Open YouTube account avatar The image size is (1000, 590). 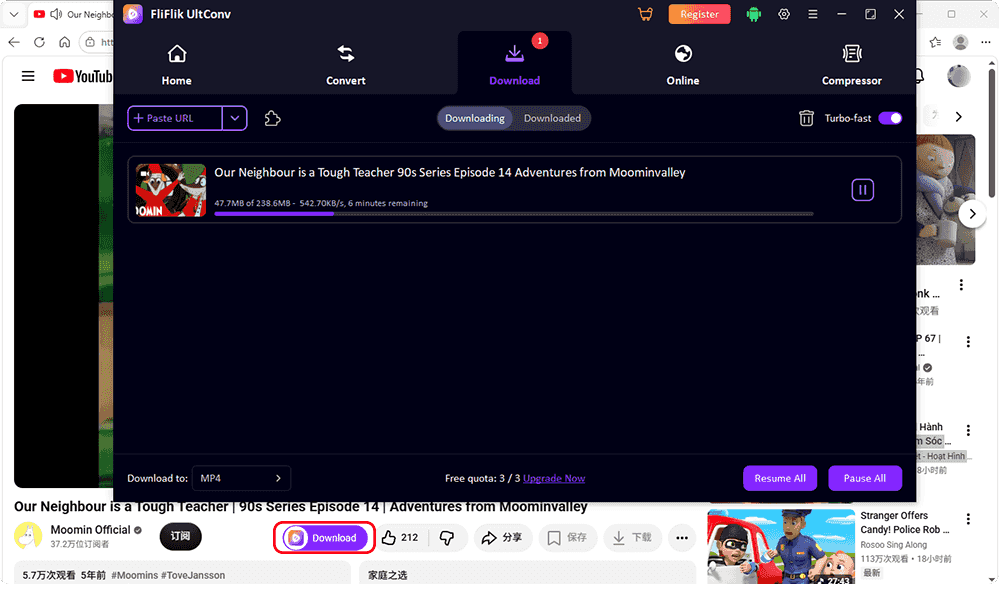[959, 76]
